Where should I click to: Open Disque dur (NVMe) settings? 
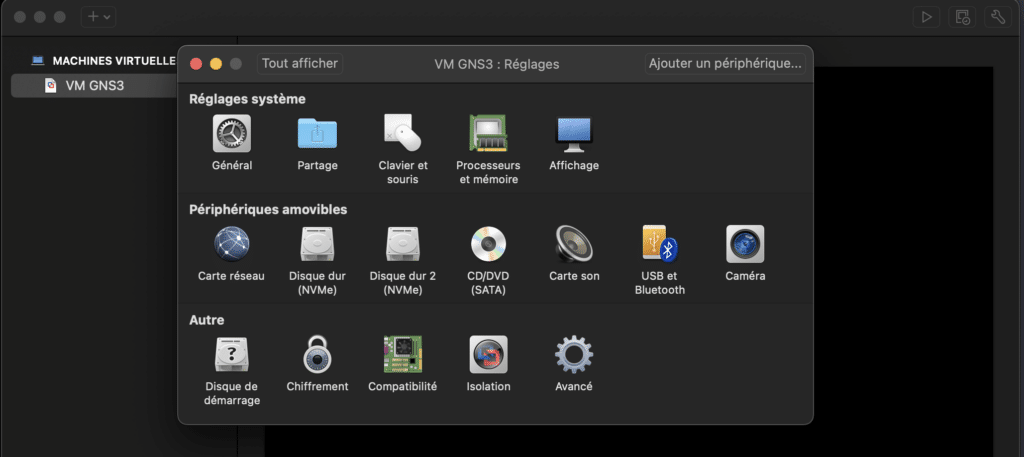[317, 244]
